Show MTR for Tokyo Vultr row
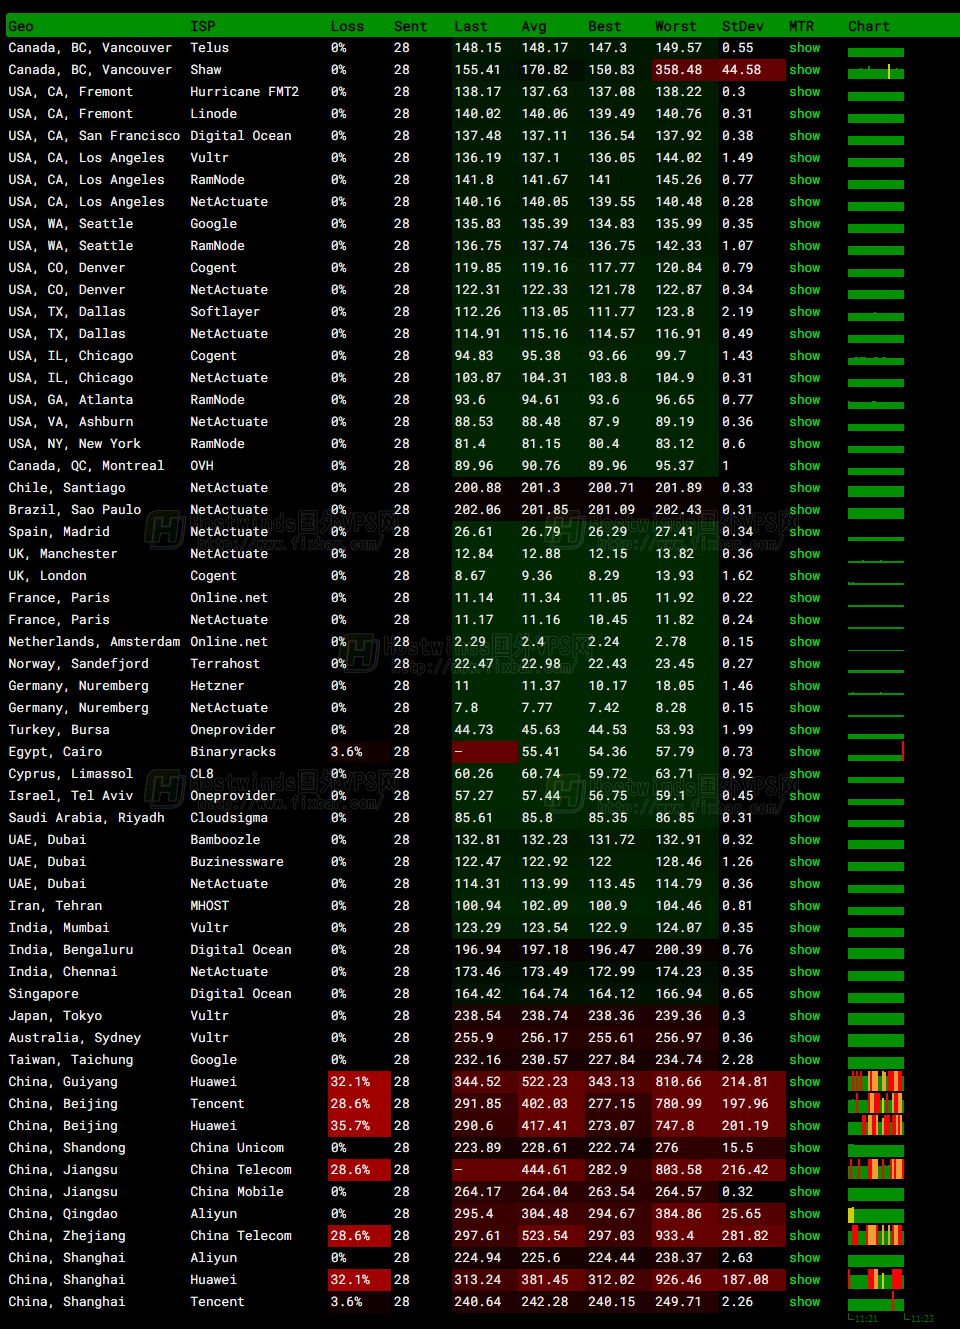 point(804,1016)
